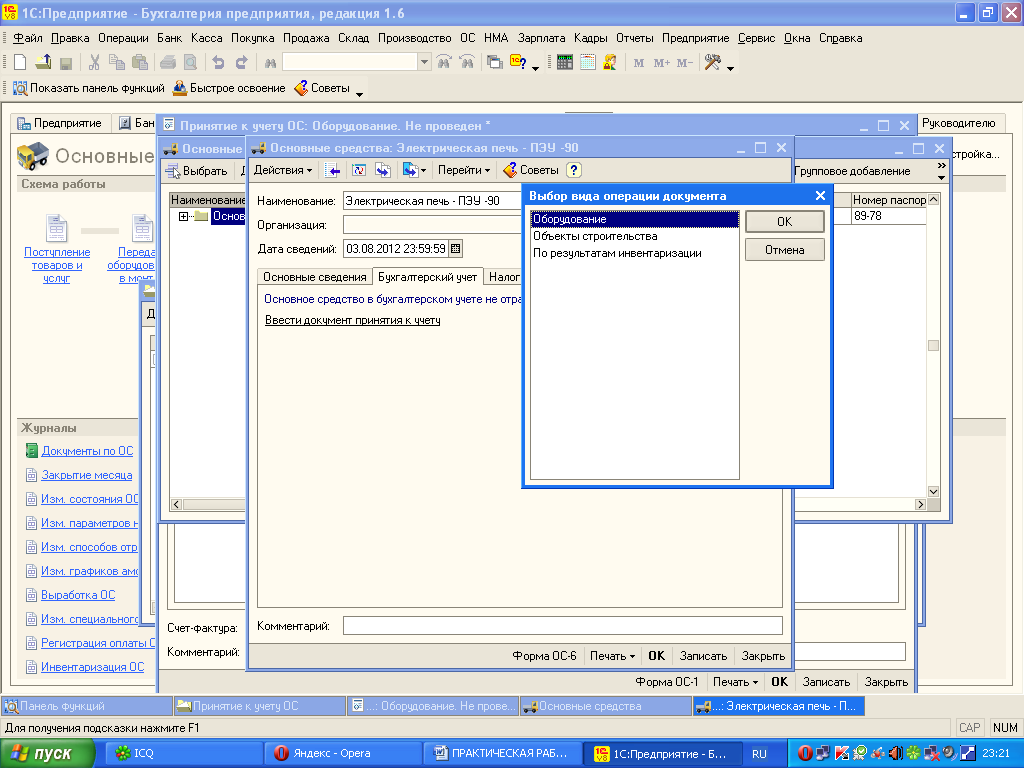Screen dimensions: 1024x768
Task: Expand the Основные tree node
Action: point(184,216)
